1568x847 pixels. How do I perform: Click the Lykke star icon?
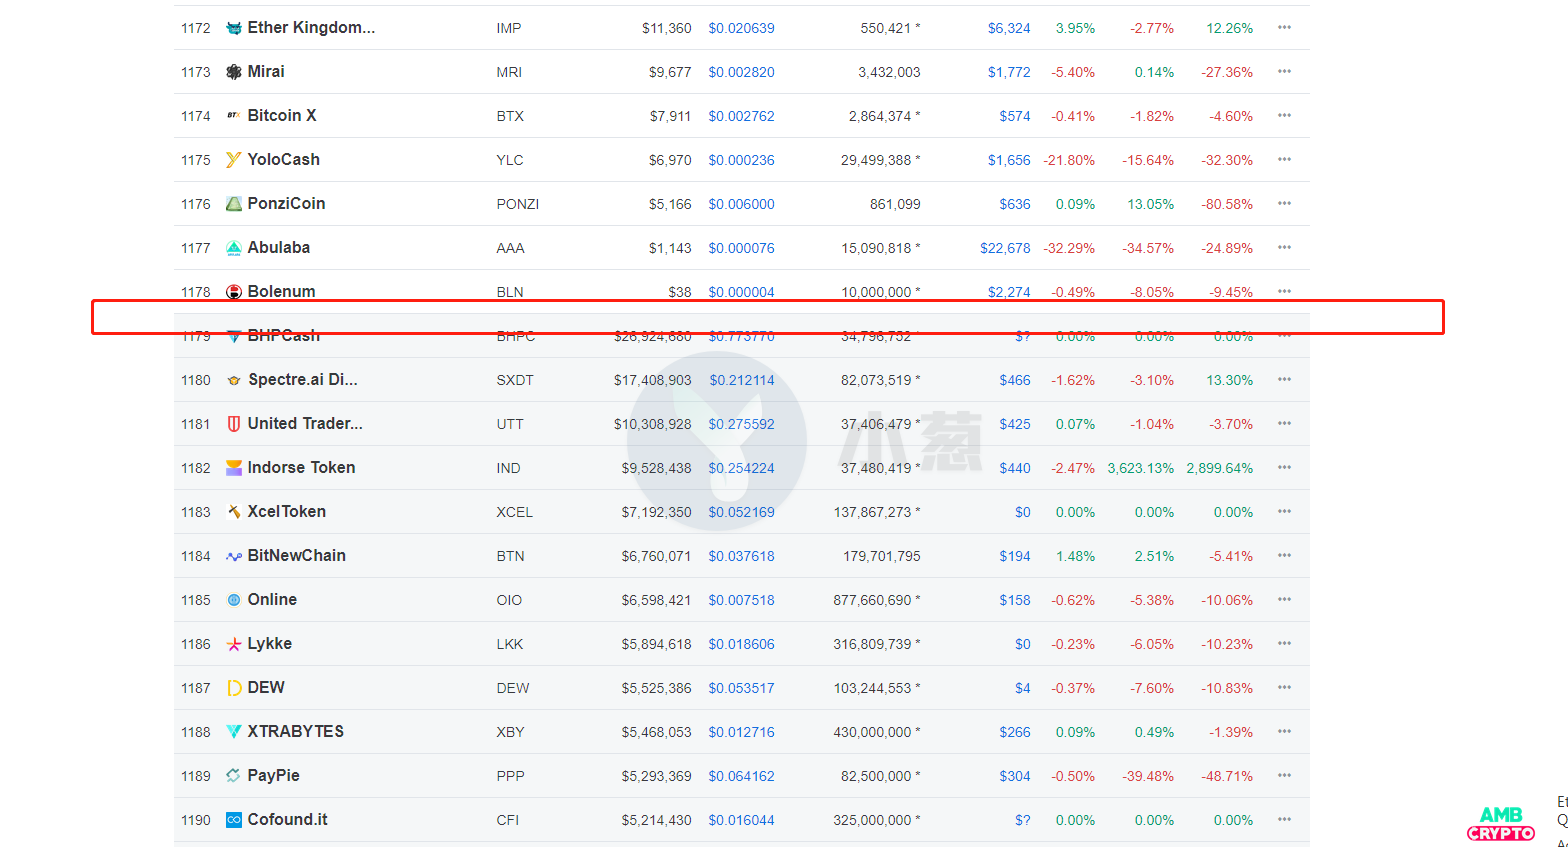pos(234,644)
